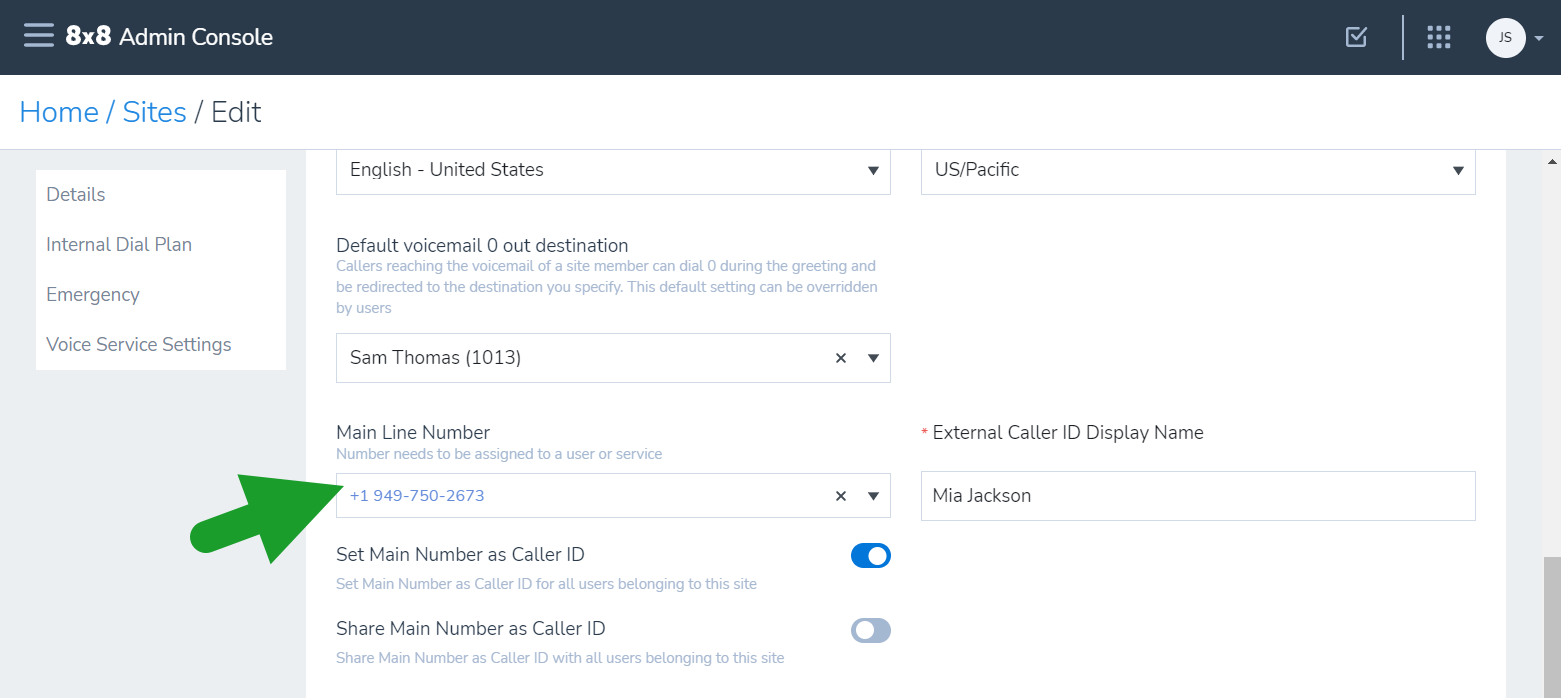Viewport: 1561px width, 698px height.
Task: Click the scrollbar up arrow
Action: (x=1552, y=161)
